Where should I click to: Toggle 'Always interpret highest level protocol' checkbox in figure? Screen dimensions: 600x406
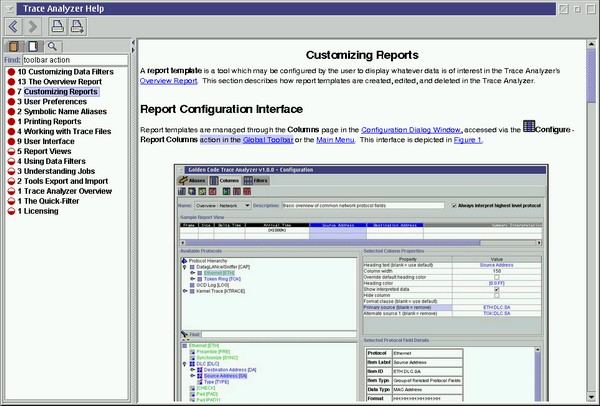454,205
